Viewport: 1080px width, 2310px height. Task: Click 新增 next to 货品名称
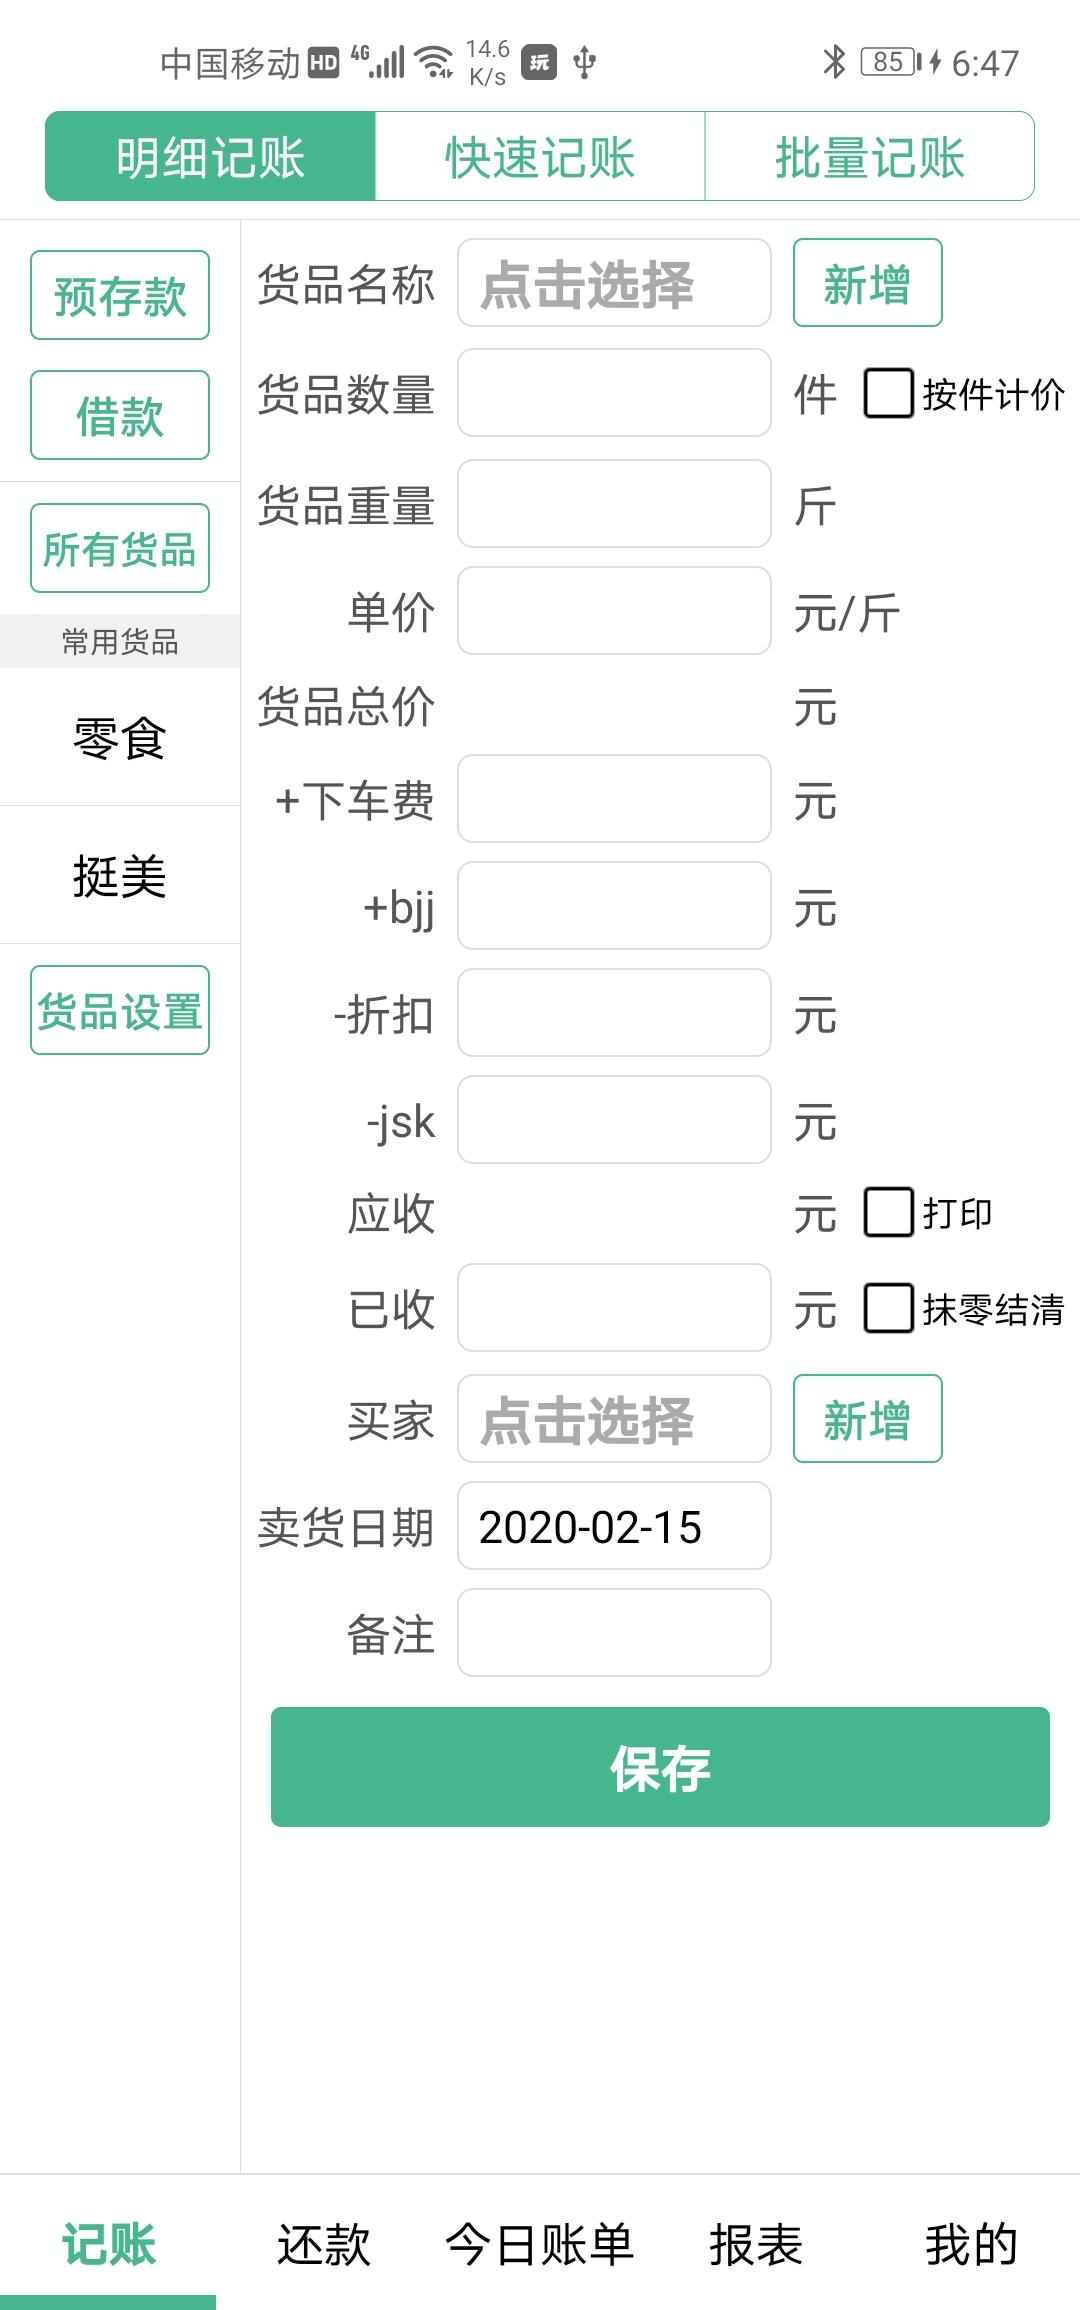coord(867,283)
